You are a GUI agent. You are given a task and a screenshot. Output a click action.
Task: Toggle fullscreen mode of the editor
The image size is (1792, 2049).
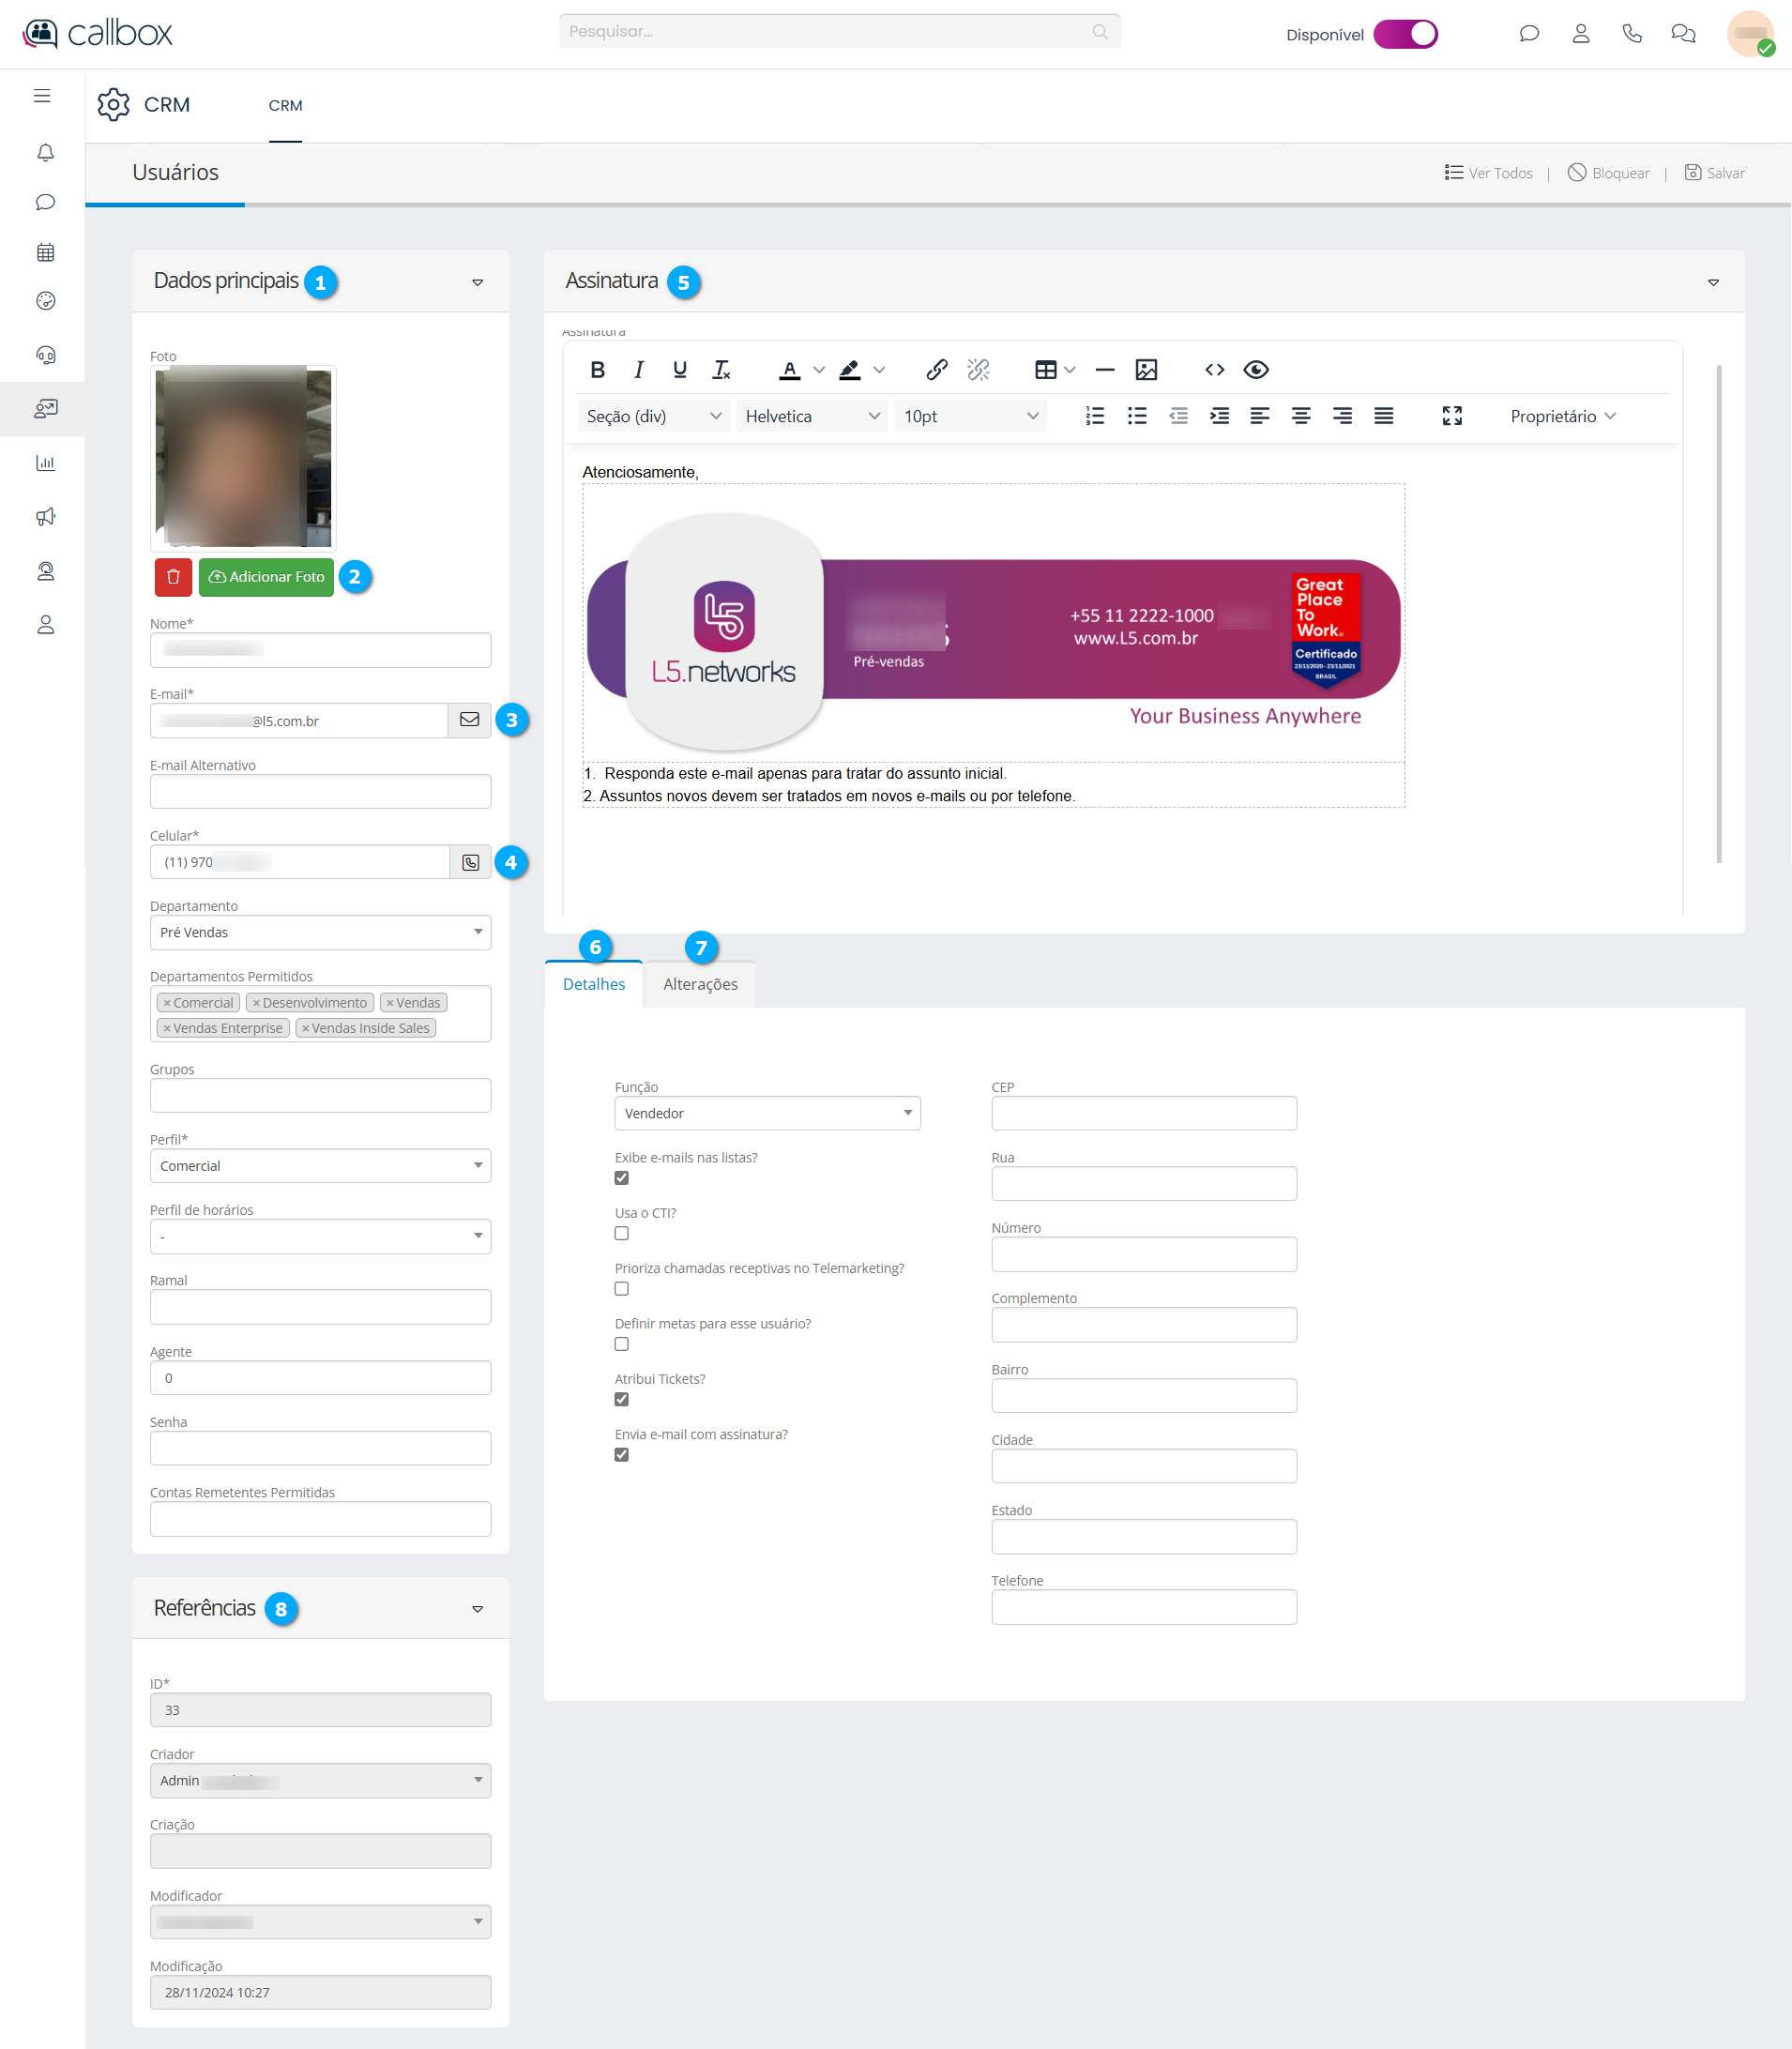(x=1452, y=416)
